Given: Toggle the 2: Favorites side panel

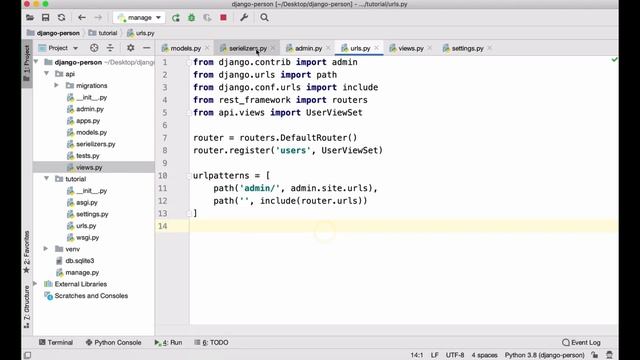Looking at the screenshot, I should pos(27,252).
